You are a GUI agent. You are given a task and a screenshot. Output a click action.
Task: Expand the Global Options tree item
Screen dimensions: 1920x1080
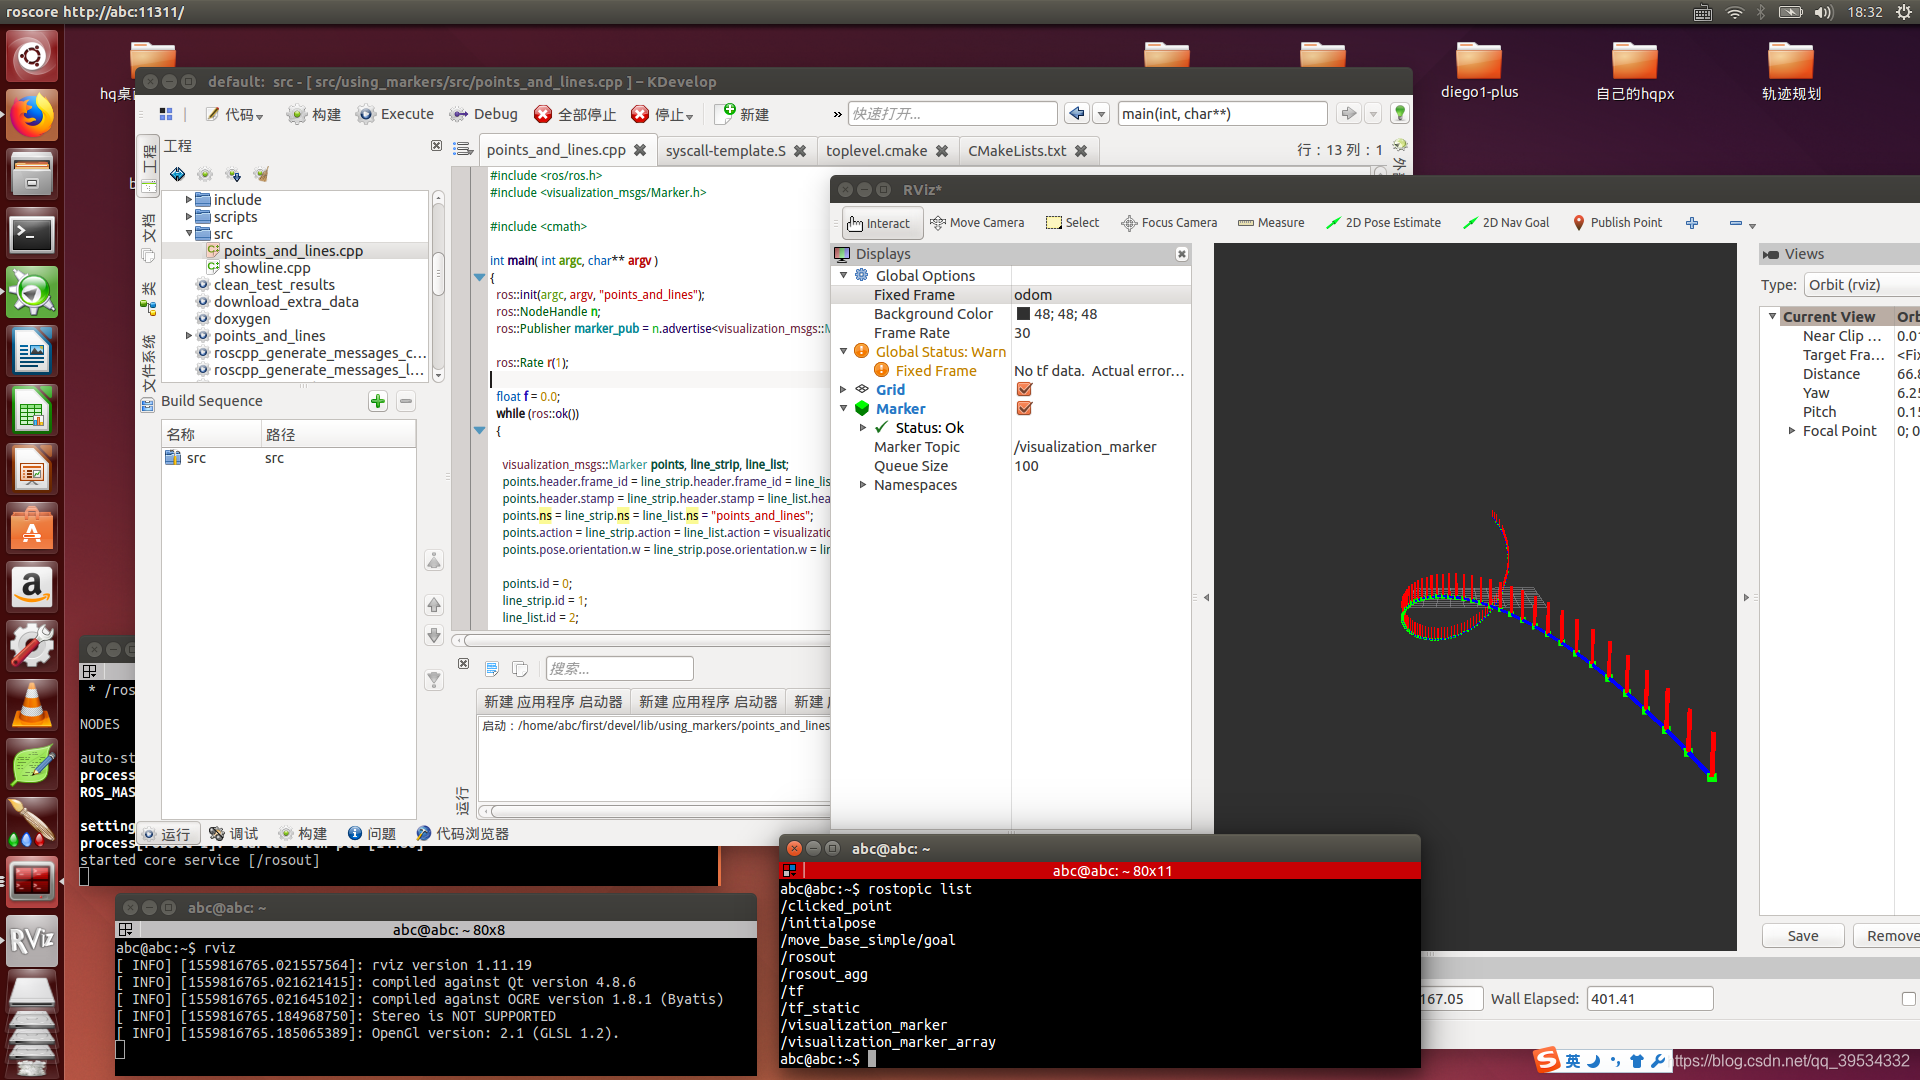(844, 276)
